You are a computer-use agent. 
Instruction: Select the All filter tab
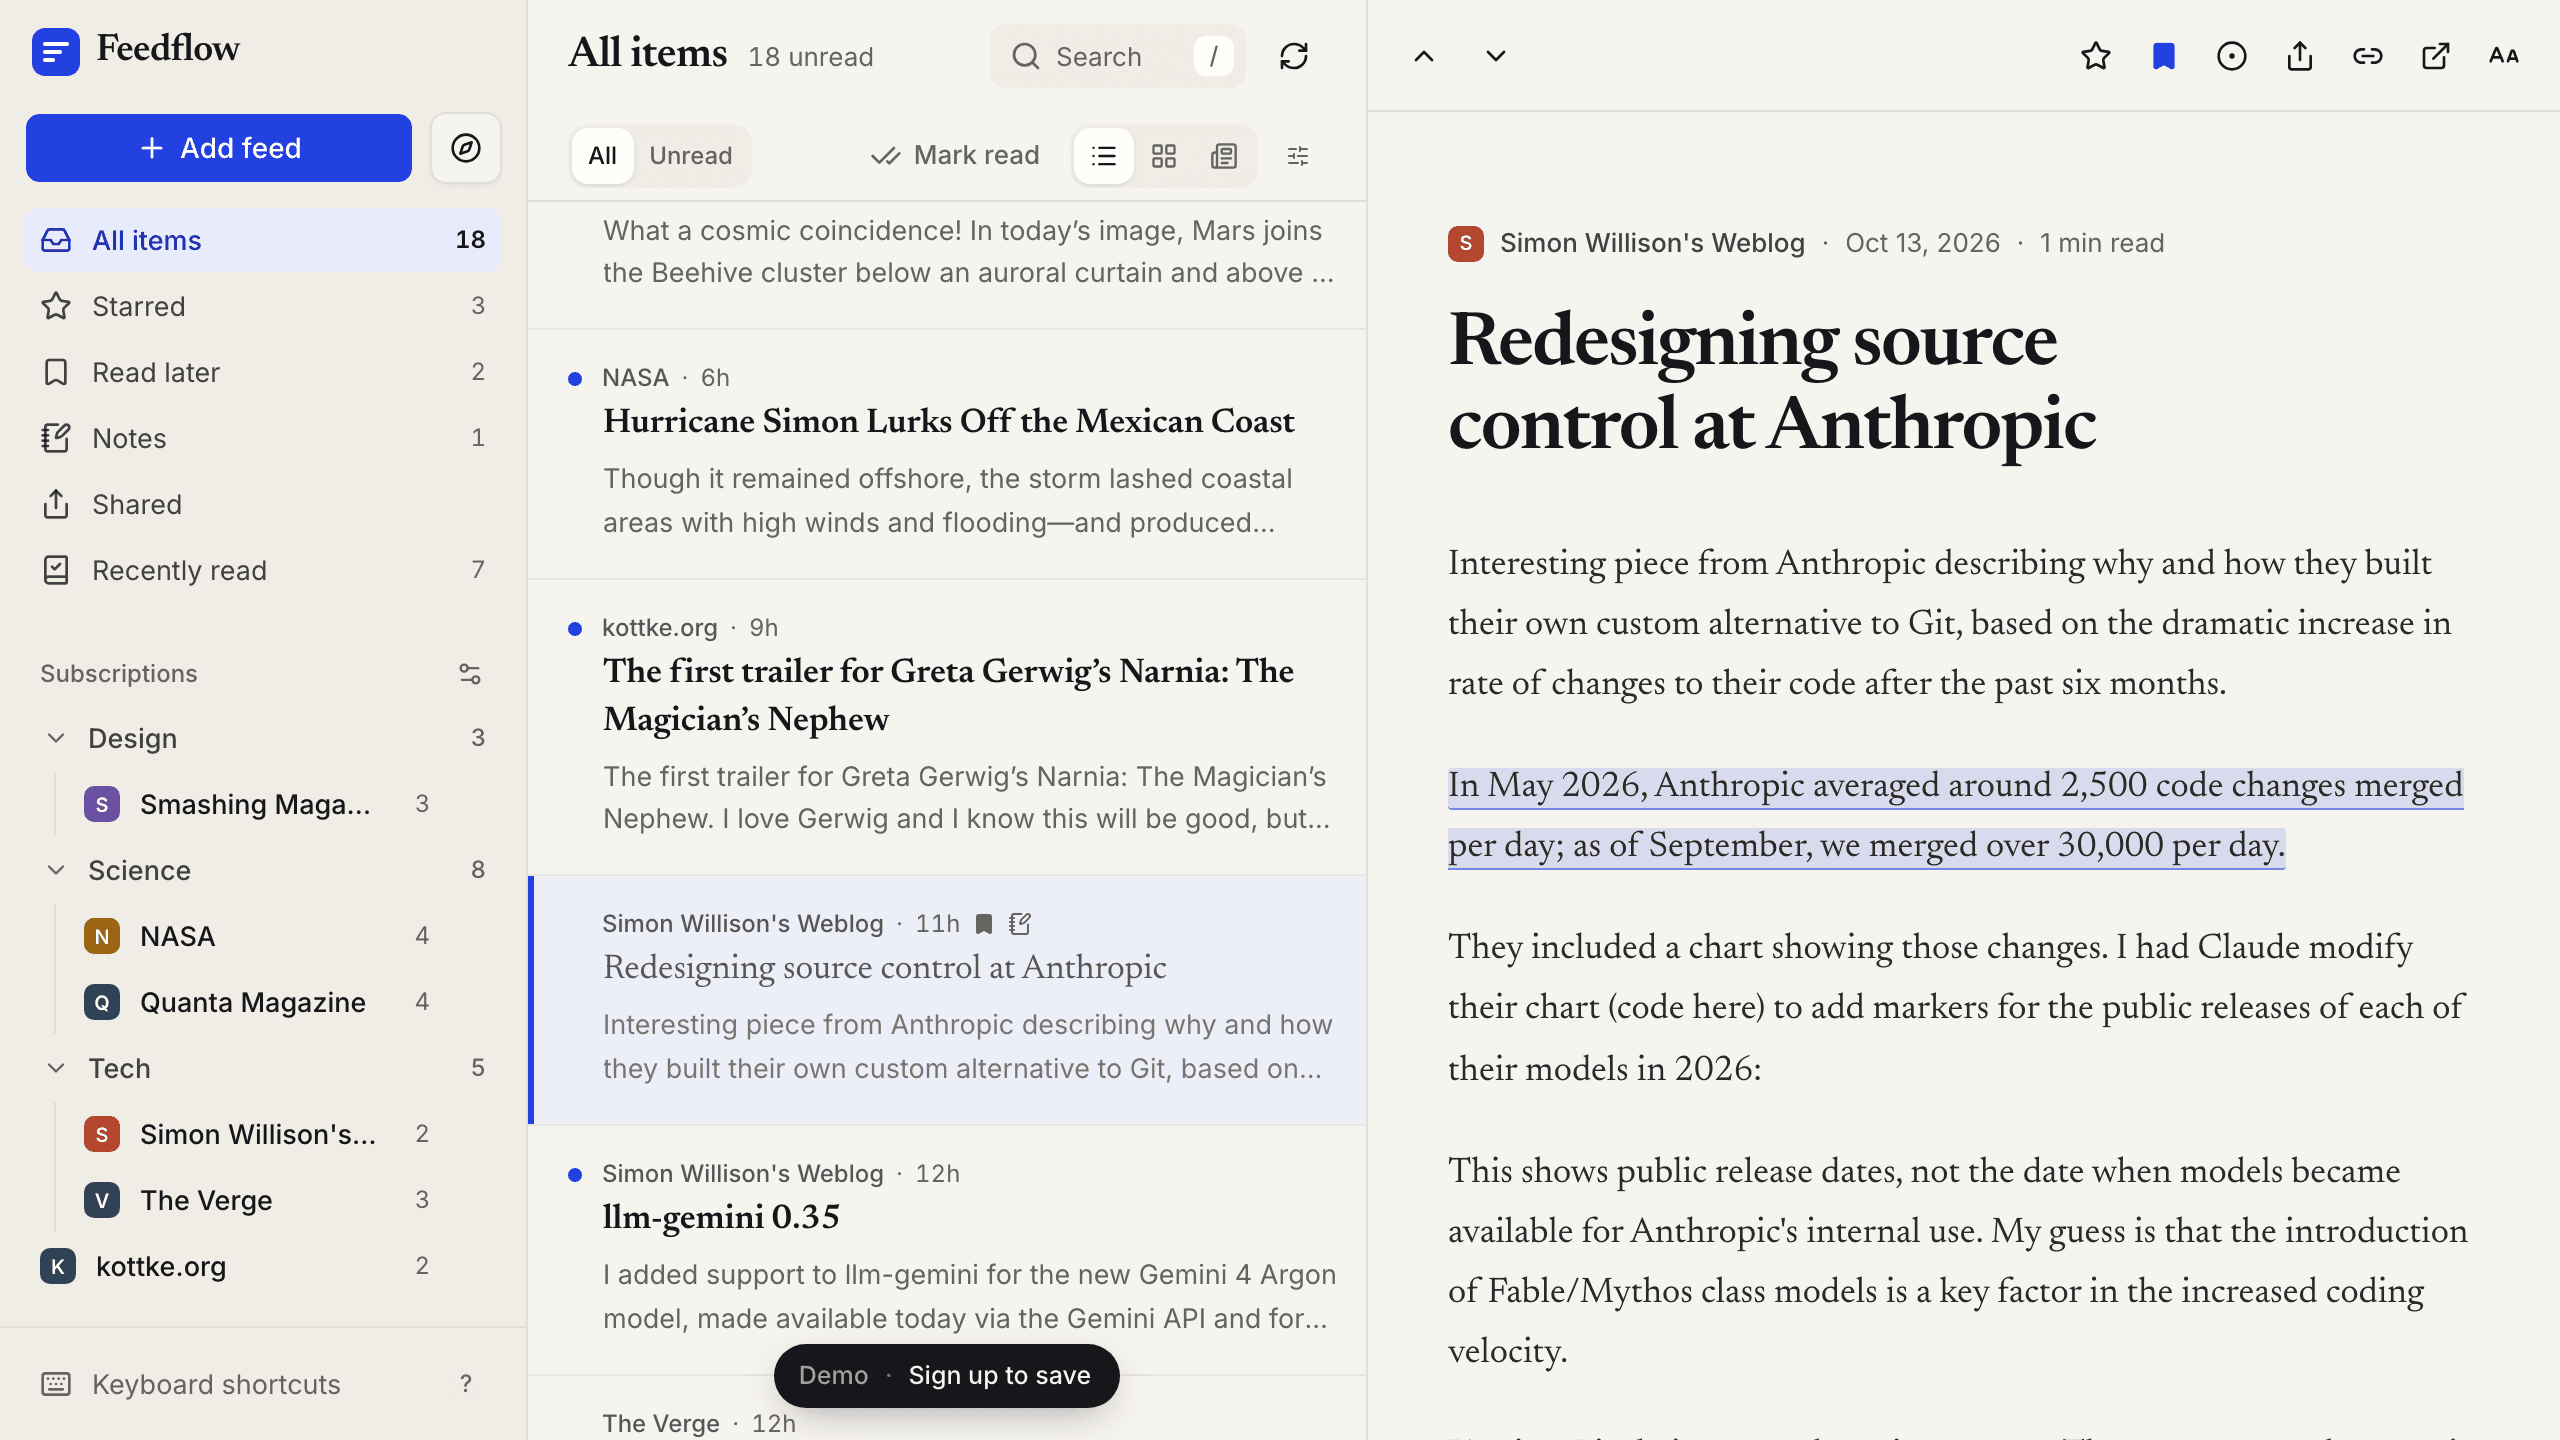click(x=602, y=156)
